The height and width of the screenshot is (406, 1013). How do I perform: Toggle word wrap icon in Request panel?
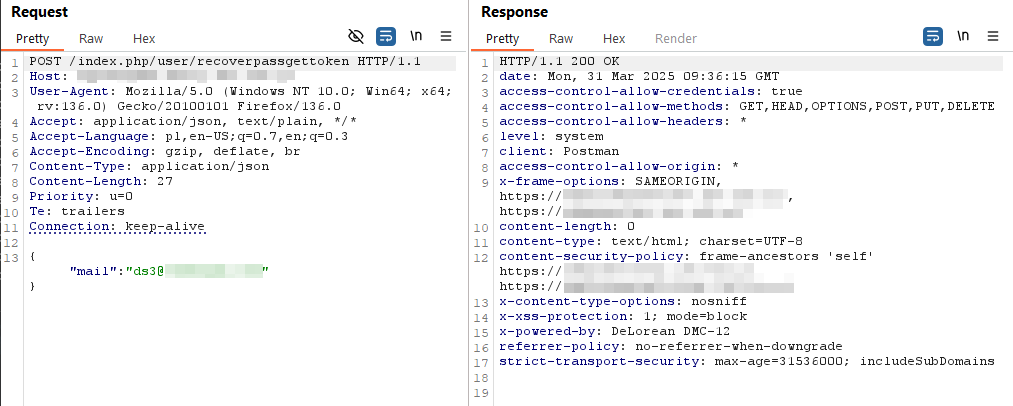385,36
